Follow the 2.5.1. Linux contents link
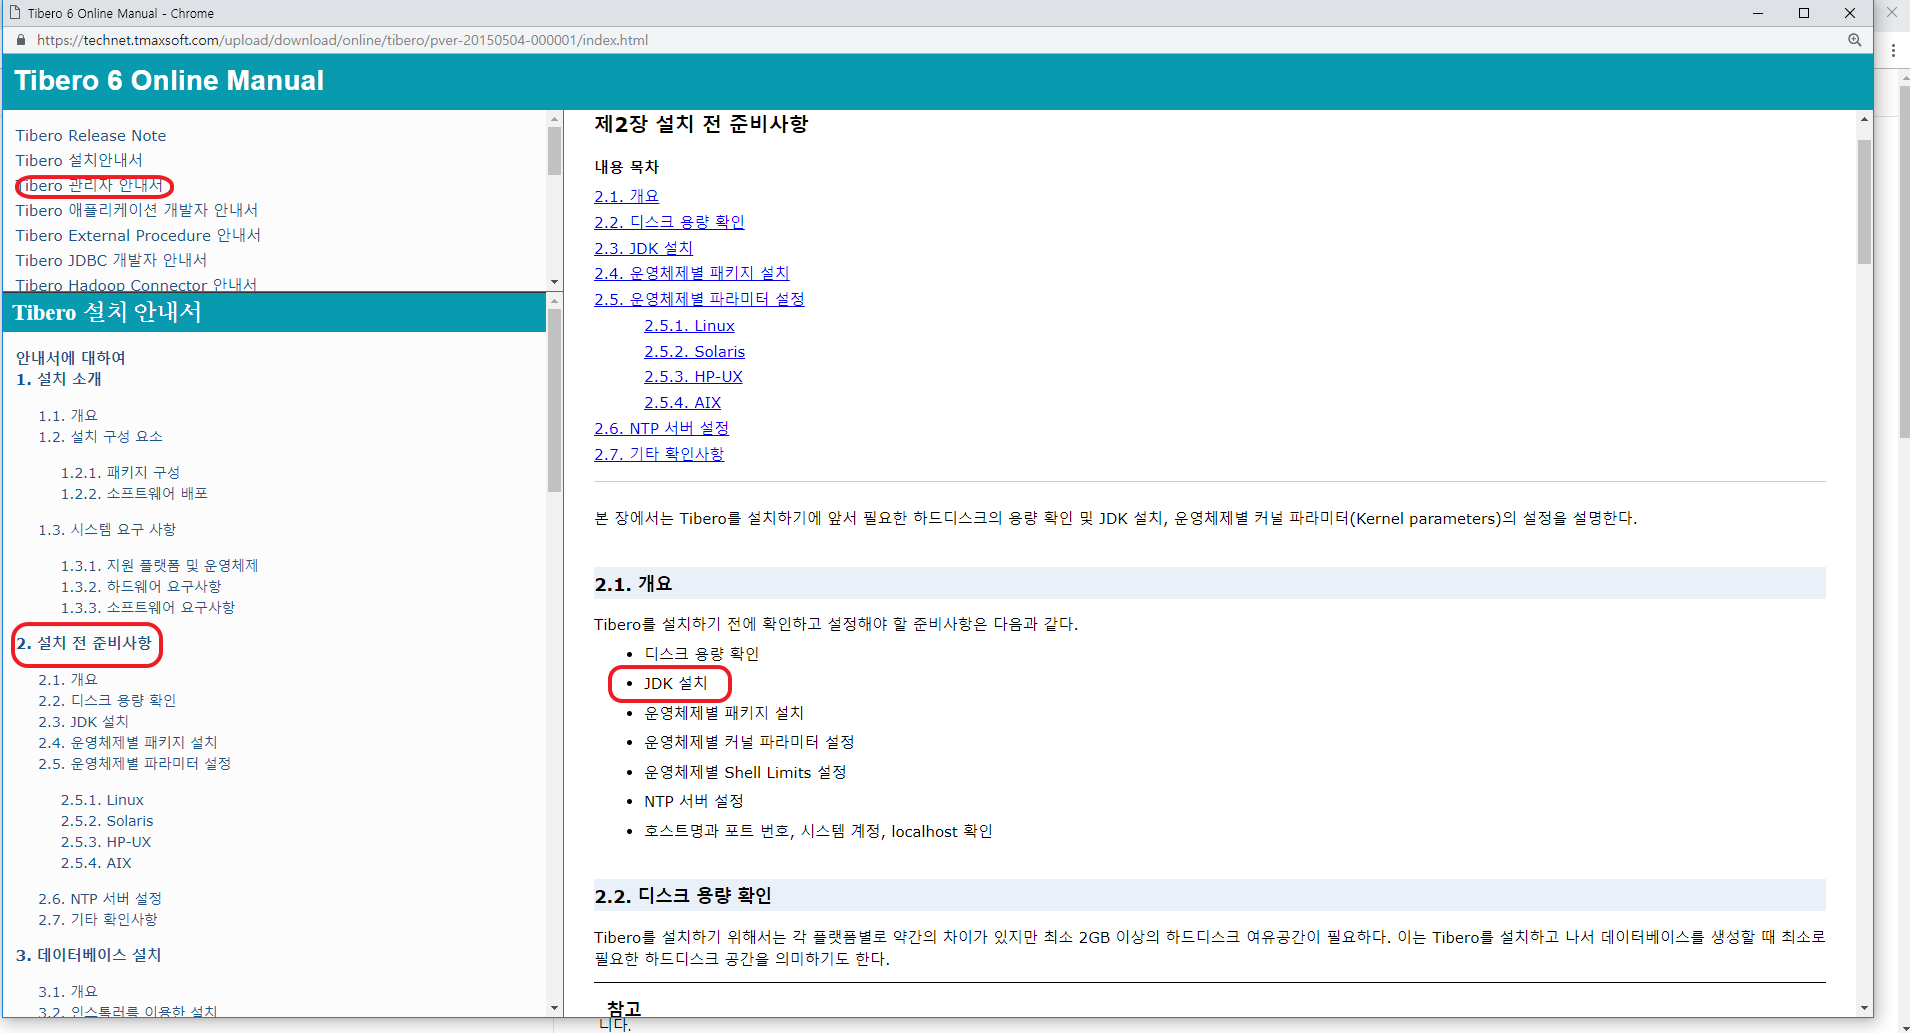Viewport: 1910px width, 1033px height. pyautogui.click(x=689, y=326)
